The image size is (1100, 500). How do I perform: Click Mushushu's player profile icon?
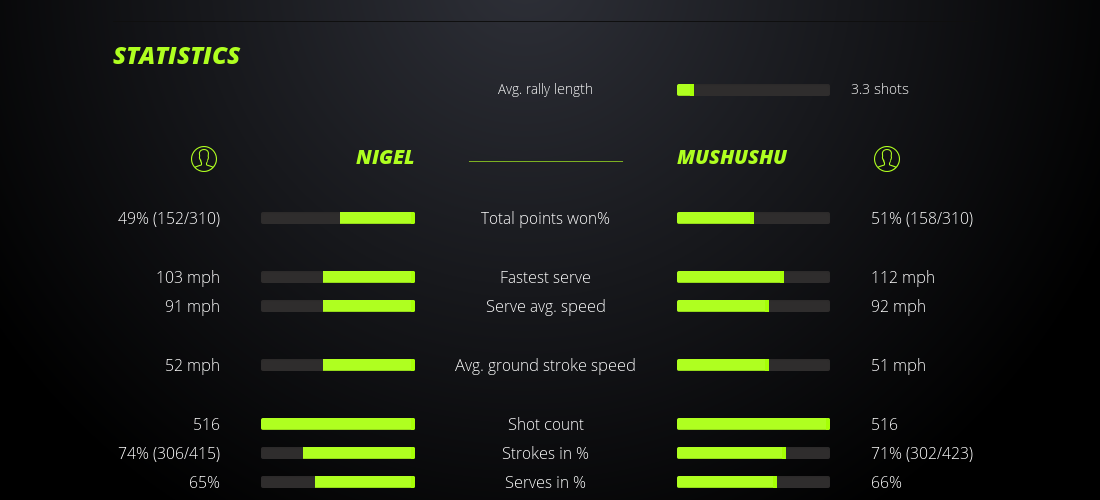click(x=886, y=158)
